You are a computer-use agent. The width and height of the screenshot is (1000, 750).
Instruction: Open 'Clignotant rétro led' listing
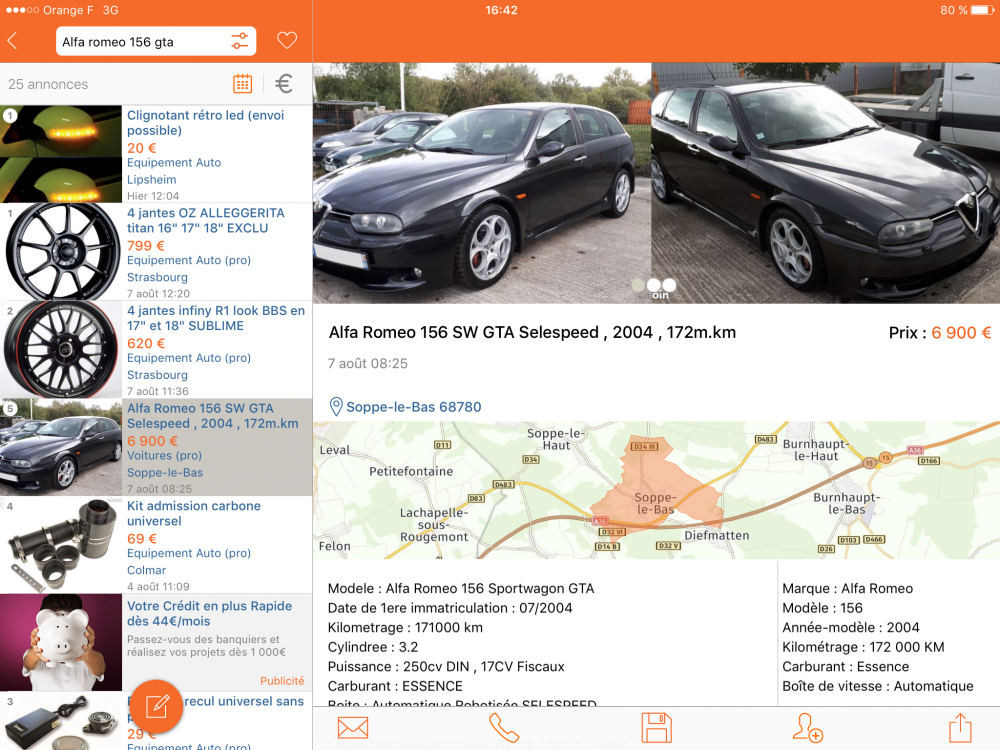click(156, 154)
